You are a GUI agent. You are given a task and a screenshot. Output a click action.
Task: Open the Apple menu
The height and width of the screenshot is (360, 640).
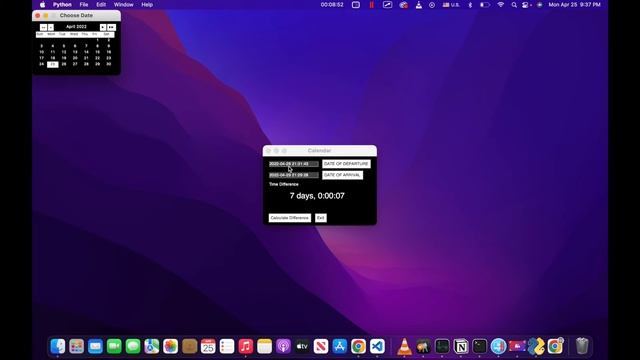(42, 5)
